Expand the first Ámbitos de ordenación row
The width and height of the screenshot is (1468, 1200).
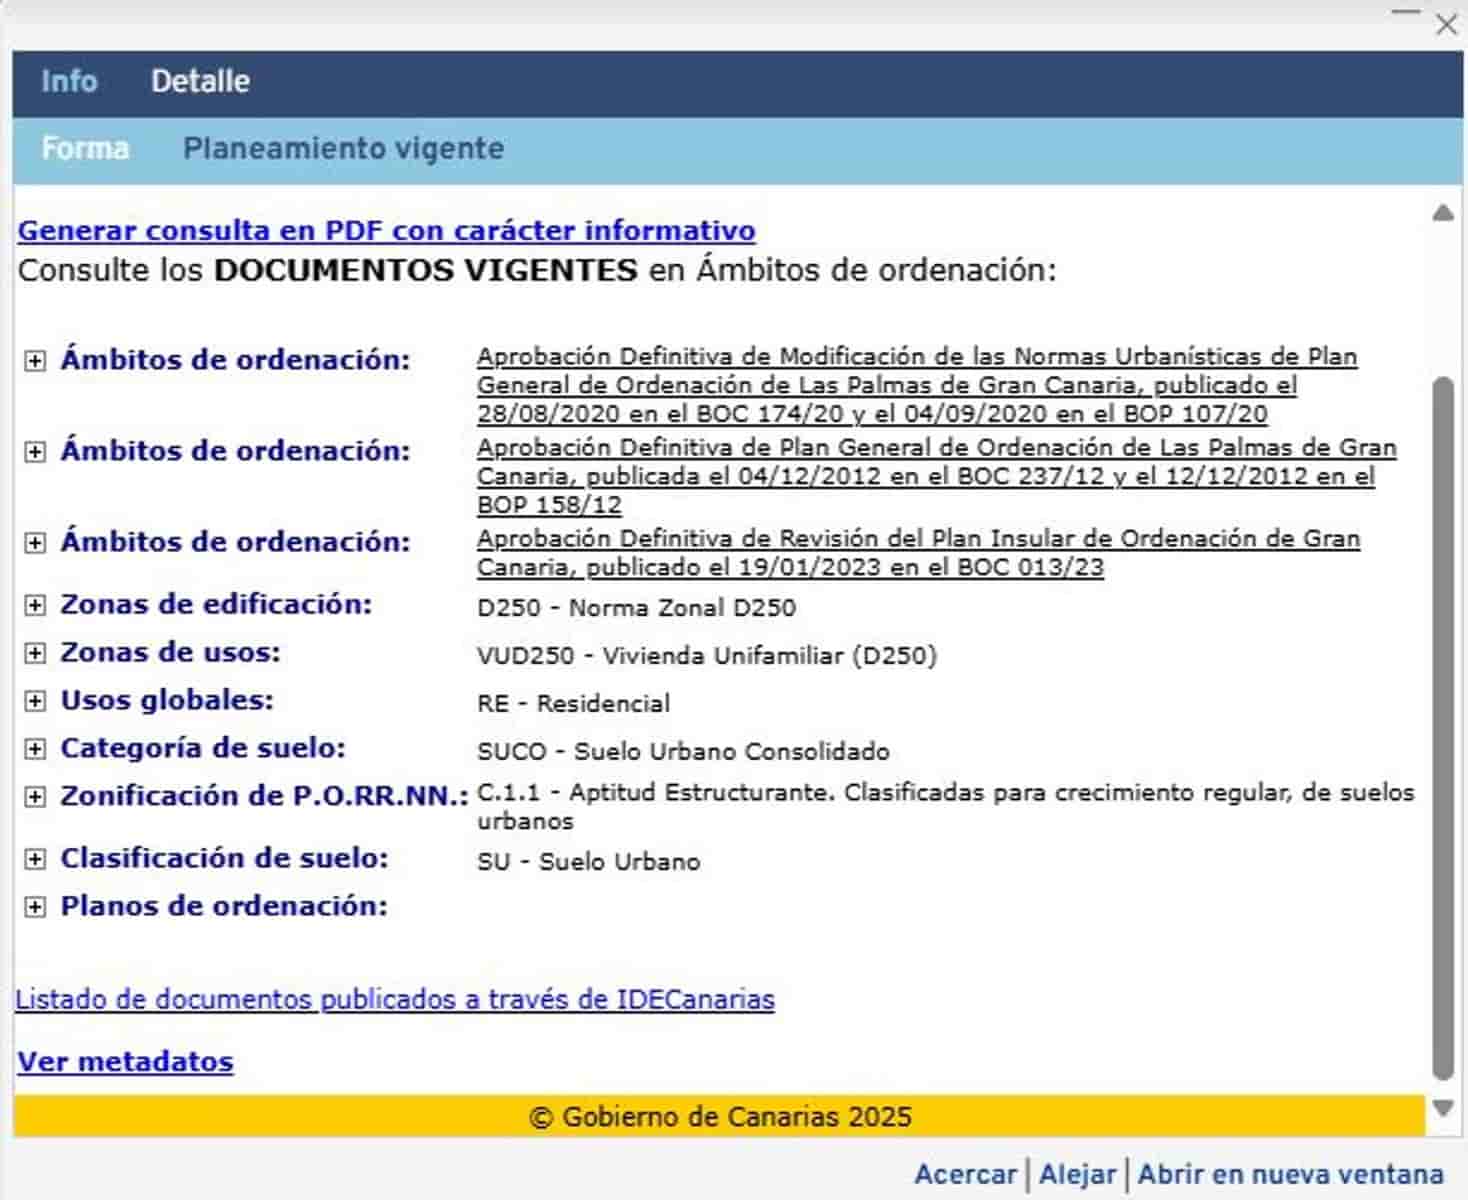[x=35, y=361]
